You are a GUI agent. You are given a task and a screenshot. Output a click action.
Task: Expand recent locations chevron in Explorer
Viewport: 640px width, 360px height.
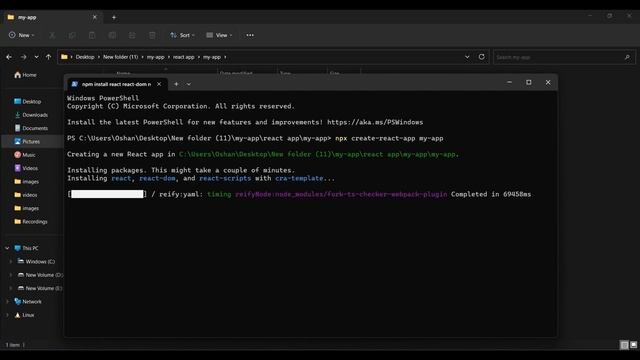36,57
